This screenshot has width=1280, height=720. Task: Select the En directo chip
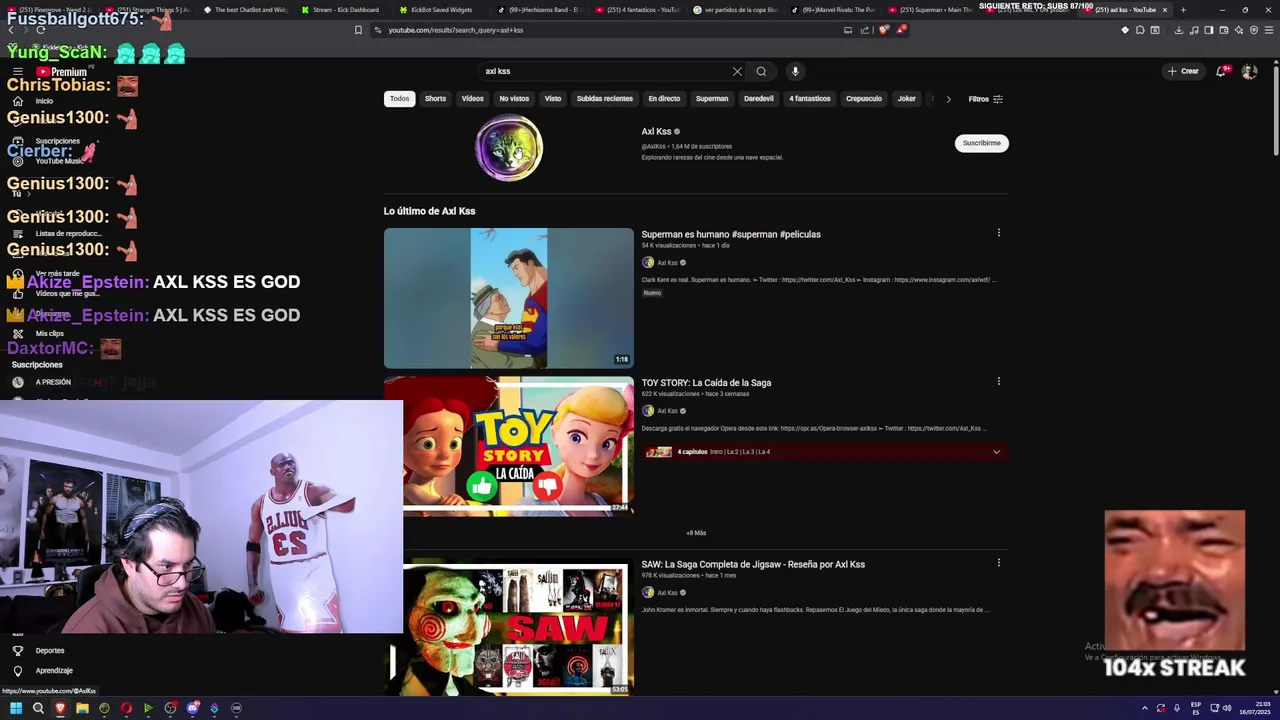pyautogui.click(x=664, y=99)
